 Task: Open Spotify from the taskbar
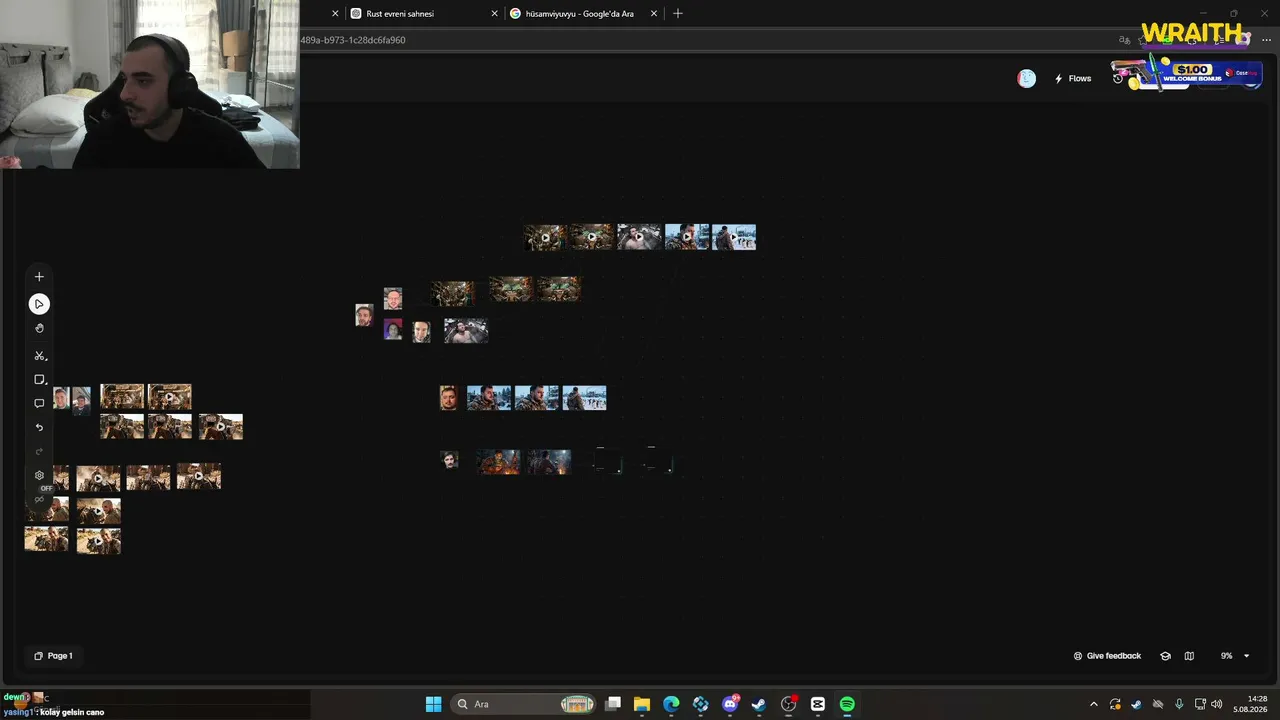[x=847, y=704]
